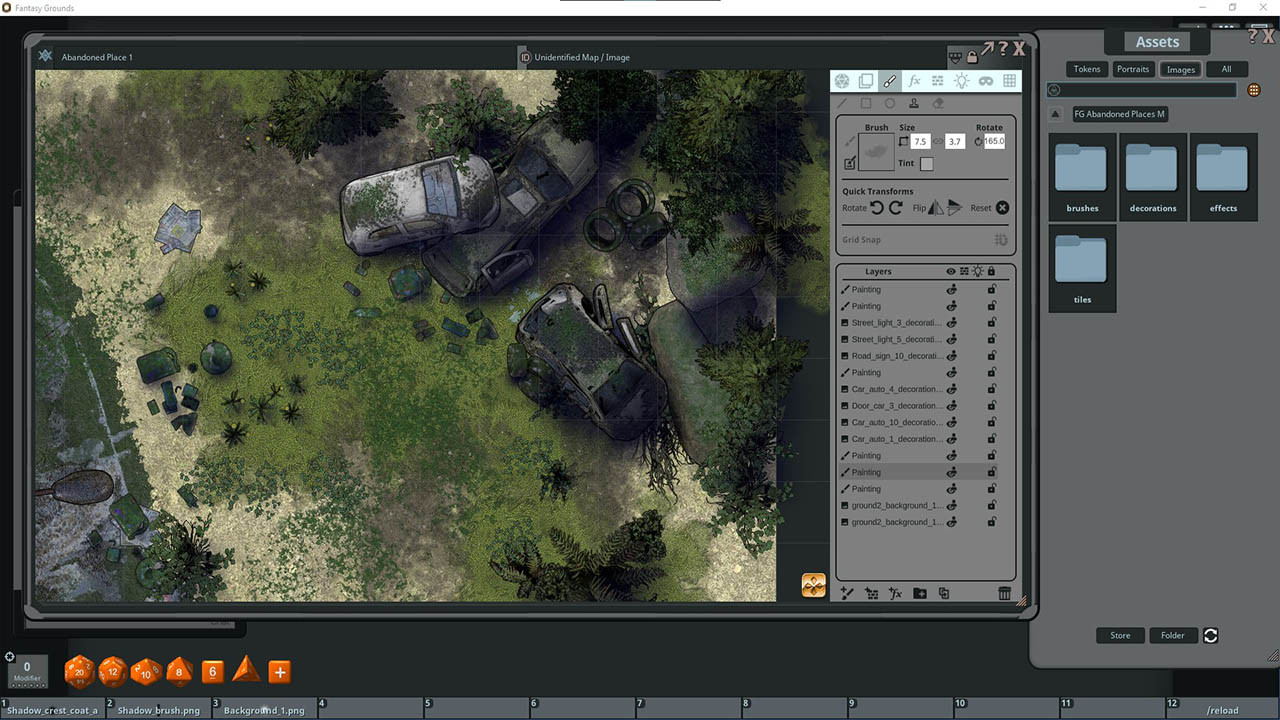This screenshot has width=1280, height=720.
Task: Switch to the Tokens tab
Action: pyautogui.click(x=1087, y=69)
